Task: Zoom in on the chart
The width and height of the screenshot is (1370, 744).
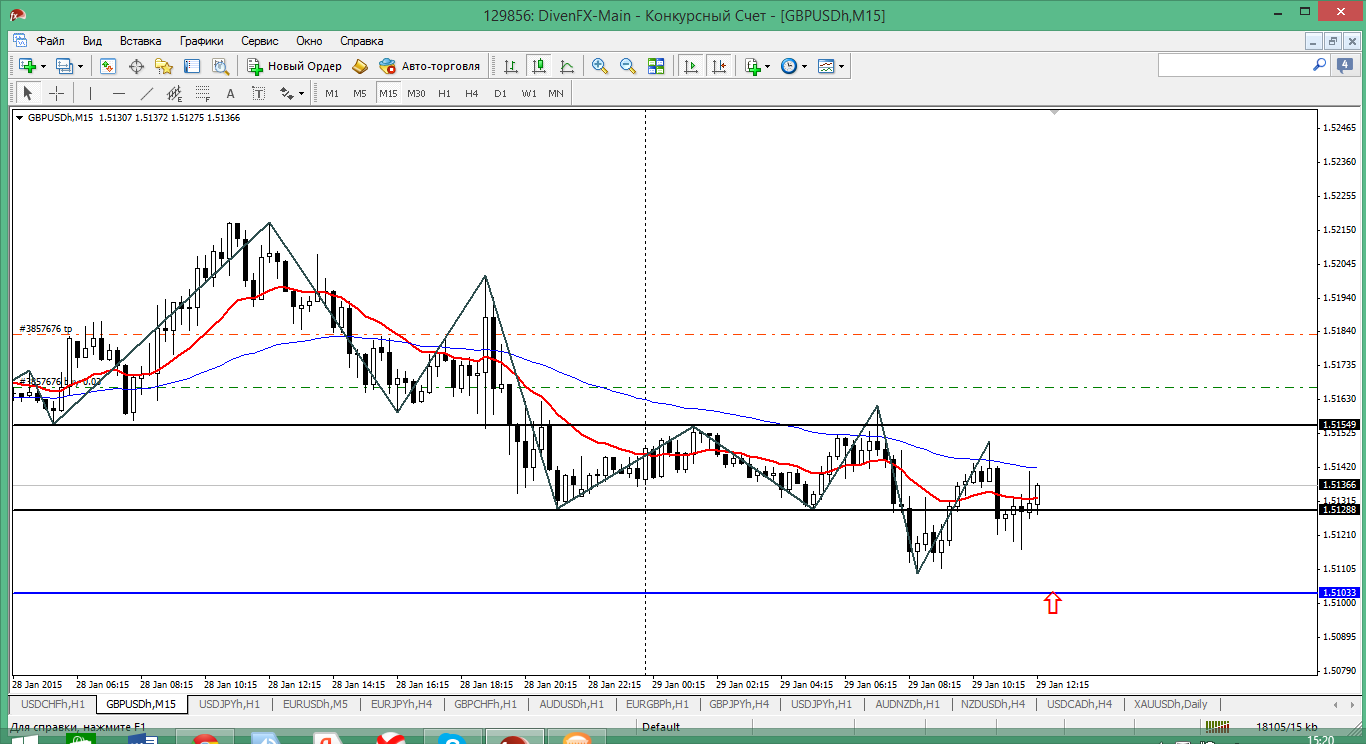Action: (600, 66)
